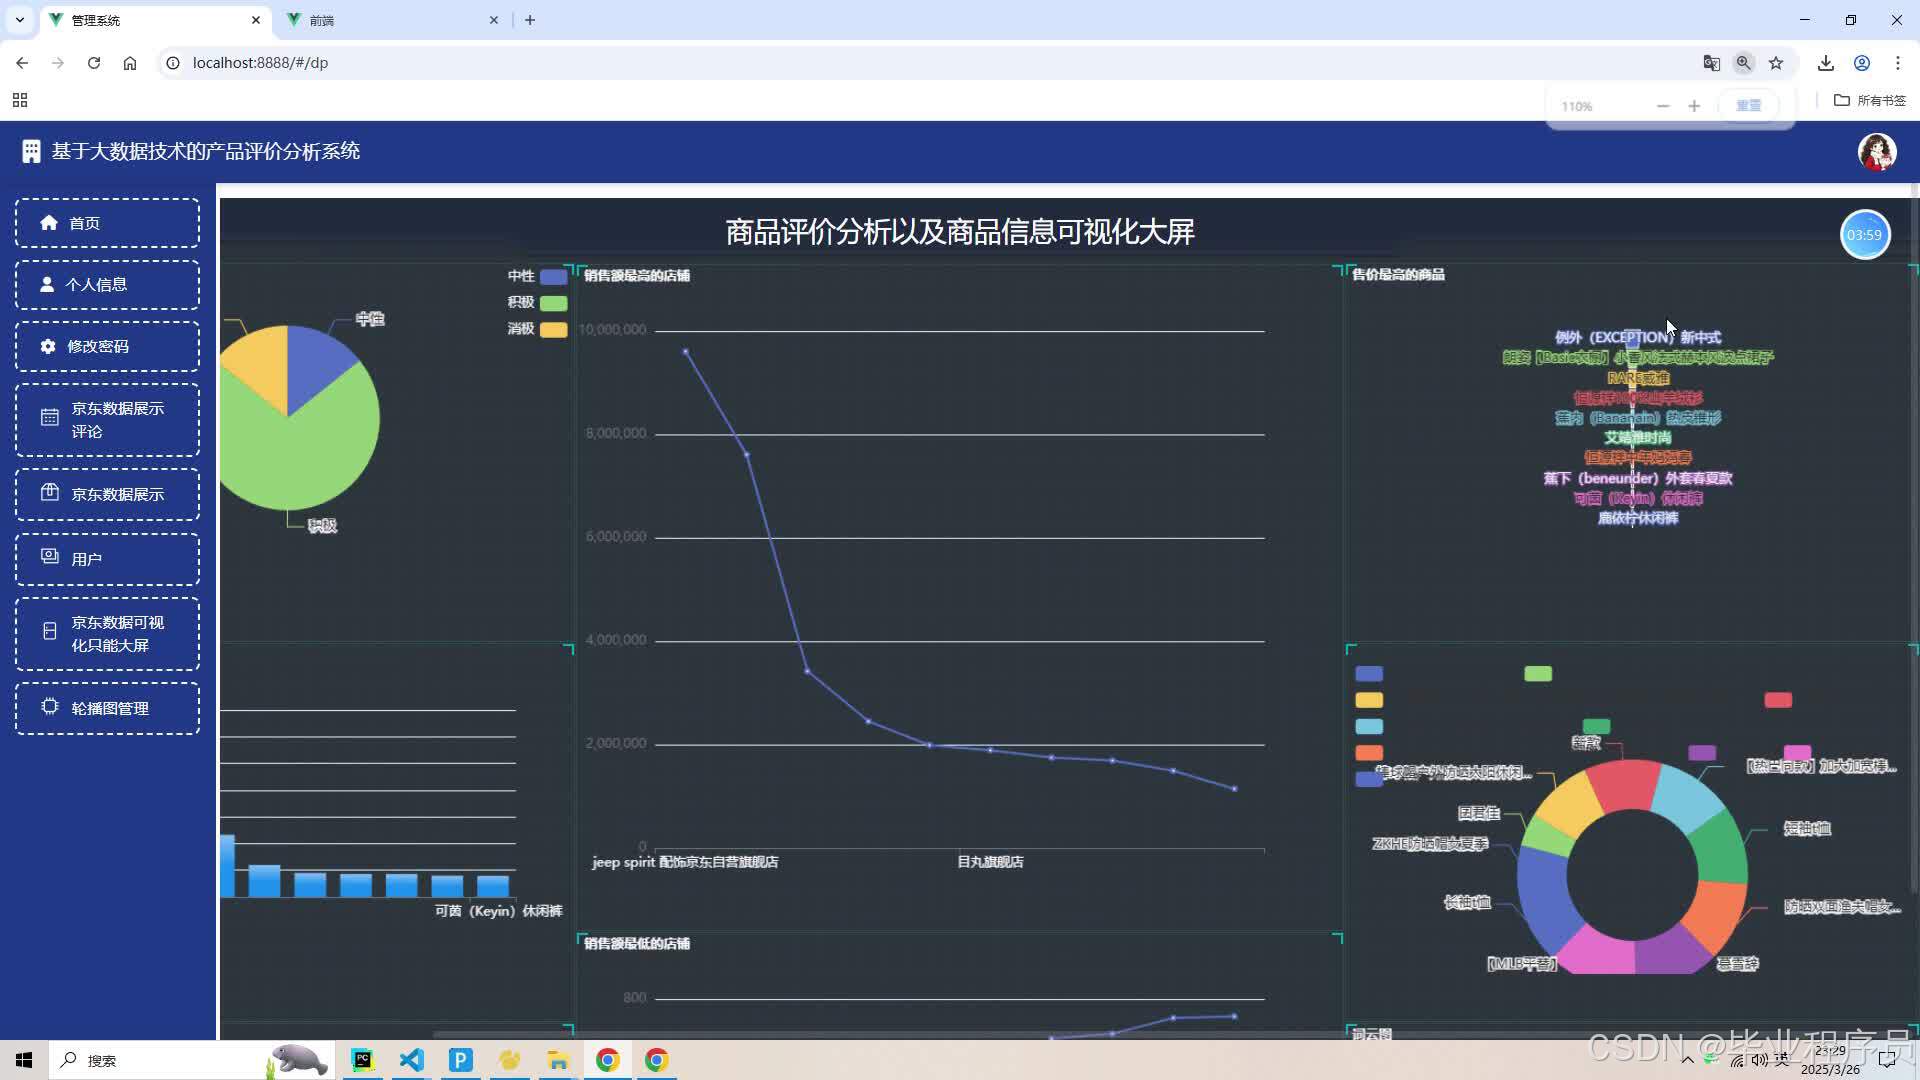Open the 所有书签 bookmarks folder

point(1870,100)
